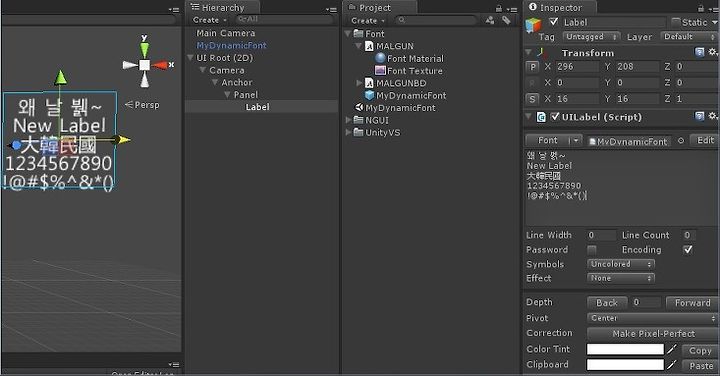Click the red X axis gizmo cone
The height and width of the screenshot is (376, 720).
tap(160, 65)
